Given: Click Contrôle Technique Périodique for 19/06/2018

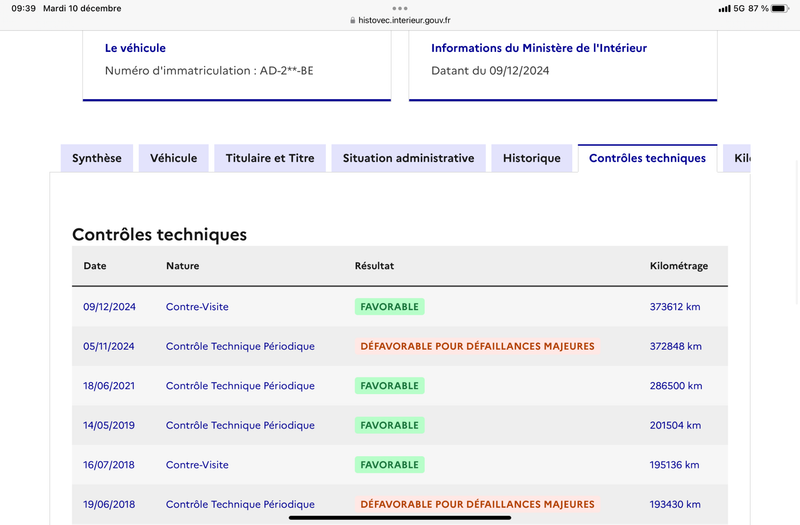Looking at the screenshot, I should click(x=240, y=504).
